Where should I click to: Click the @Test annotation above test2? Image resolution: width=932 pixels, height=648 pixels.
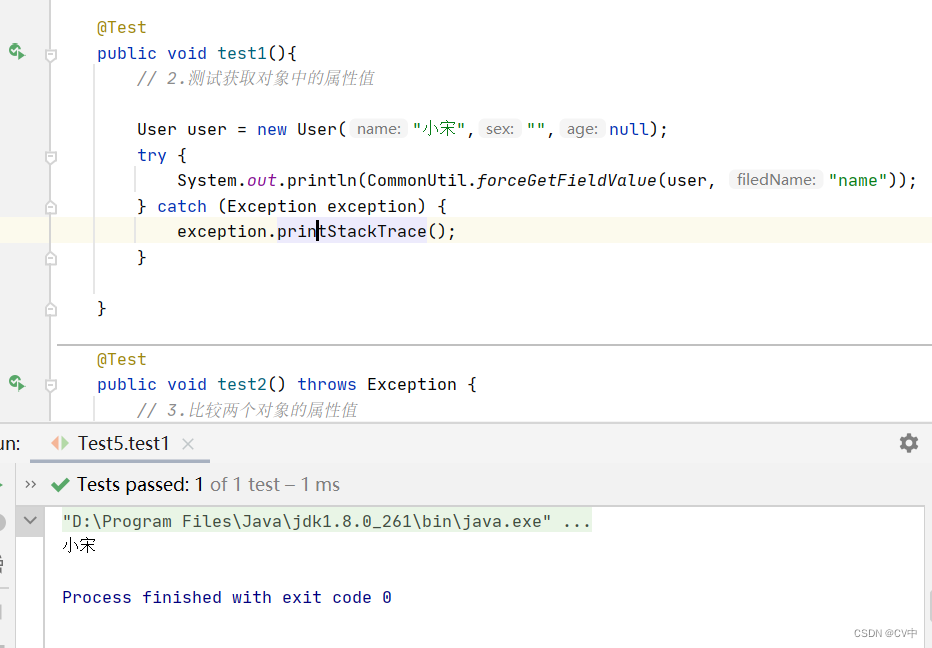click(121, 360)
